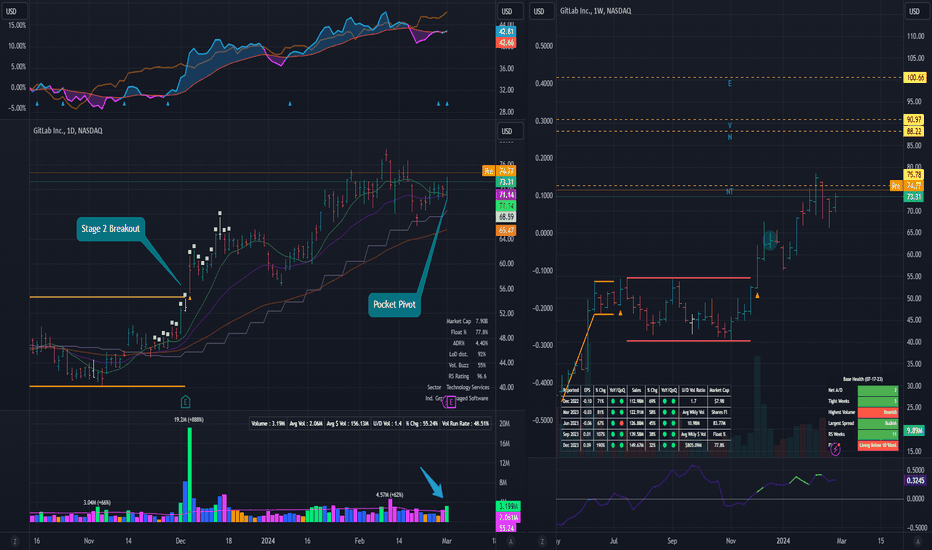Click the red Highest Volume Bearish cell
This screenshot has height=550, width=932.
(x=878, y=412)
